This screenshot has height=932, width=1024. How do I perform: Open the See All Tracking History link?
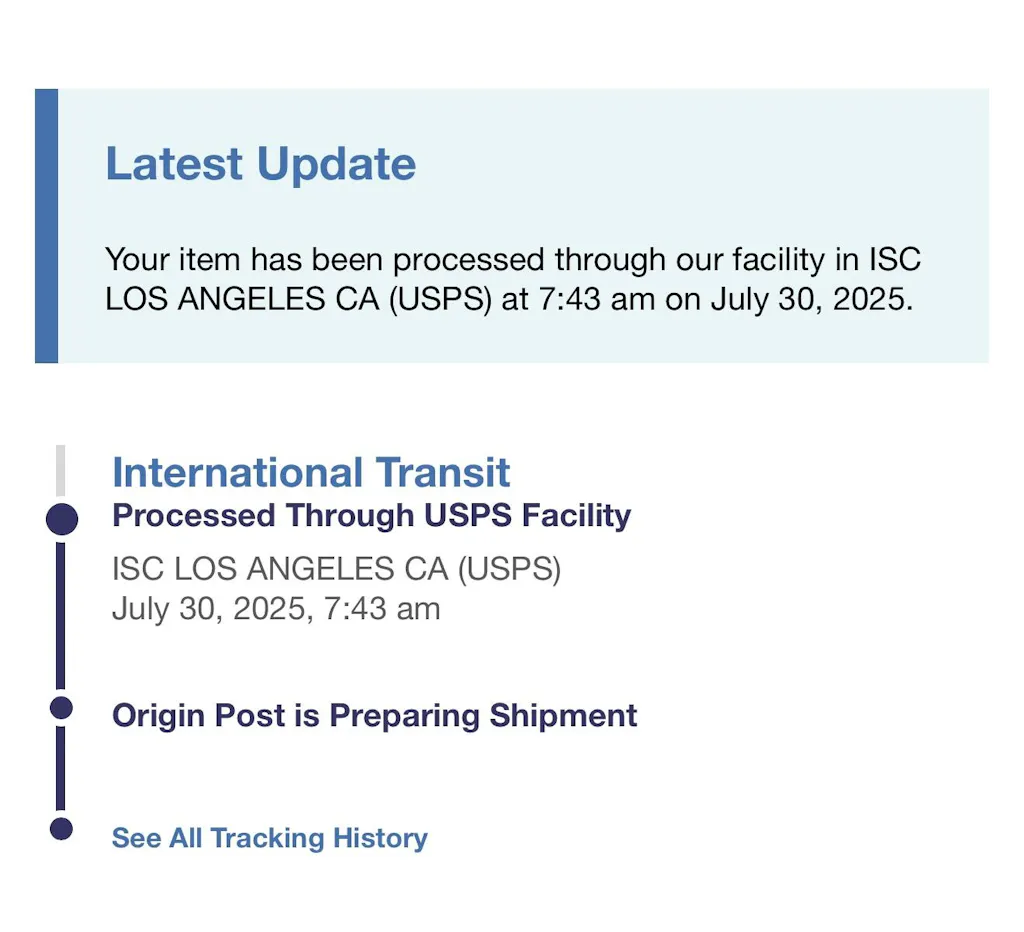[269, 838]
